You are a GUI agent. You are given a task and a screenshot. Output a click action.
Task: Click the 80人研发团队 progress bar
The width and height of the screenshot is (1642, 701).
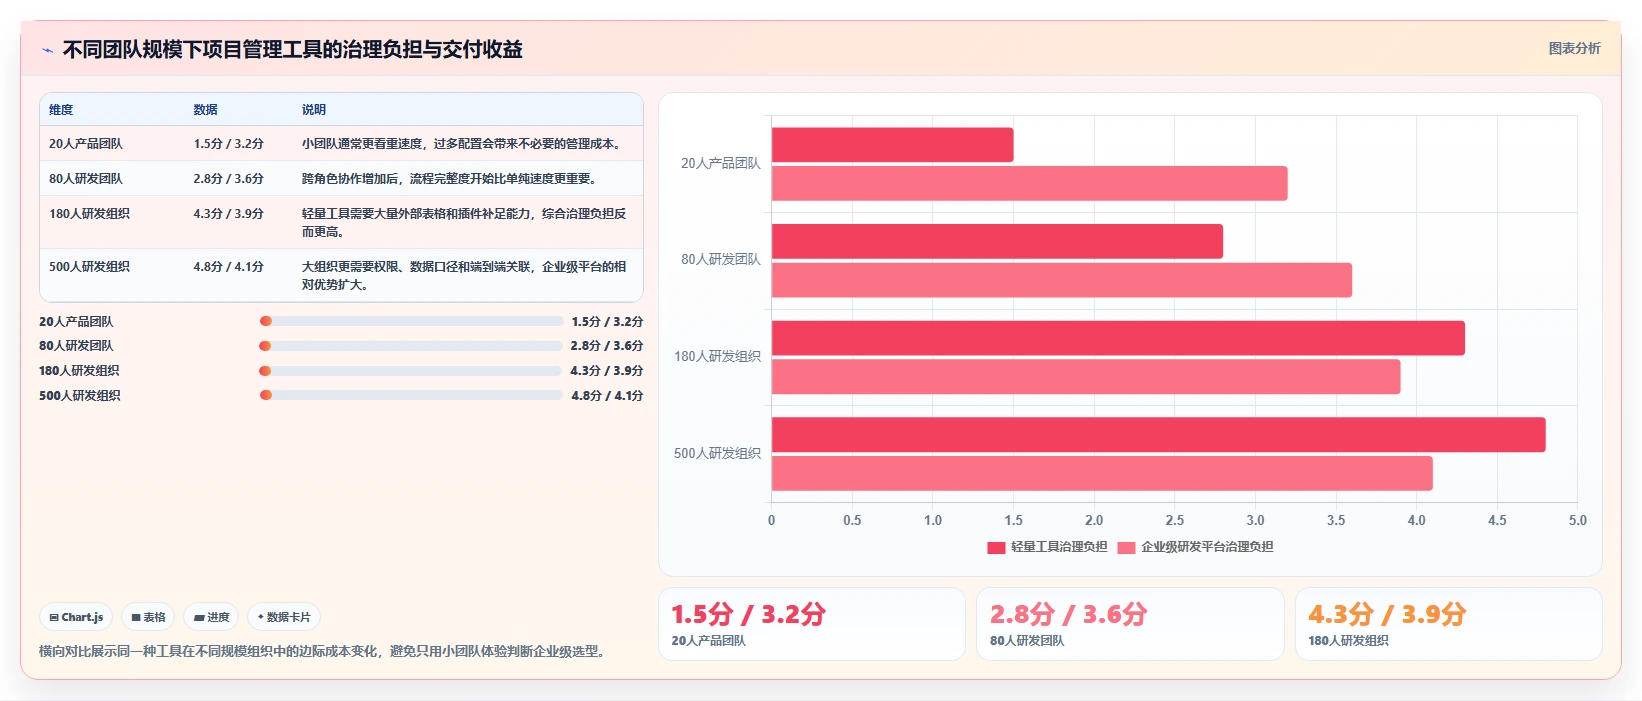[411, 346]
